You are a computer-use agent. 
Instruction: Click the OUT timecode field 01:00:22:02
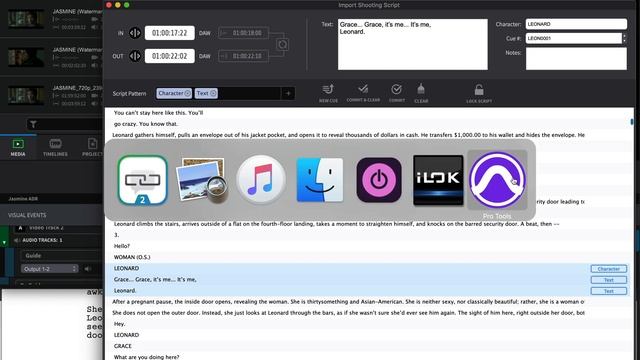click(x=169, y=56)
